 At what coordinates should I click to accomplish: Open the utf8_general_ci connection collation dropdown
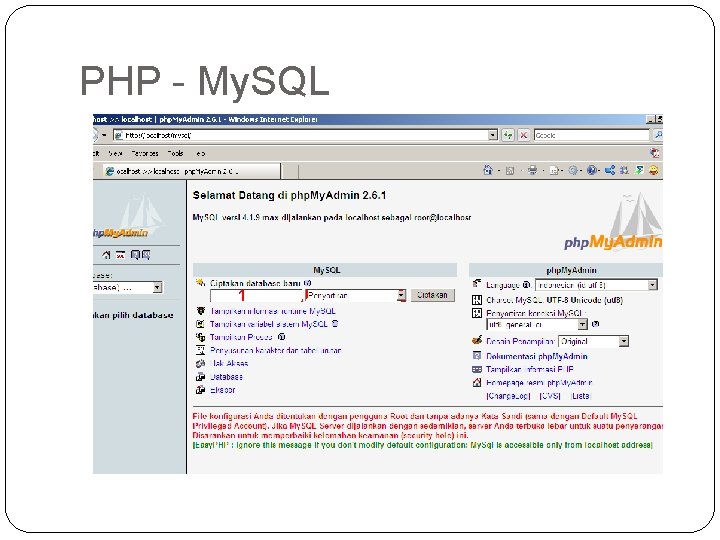tap(537, 325)
